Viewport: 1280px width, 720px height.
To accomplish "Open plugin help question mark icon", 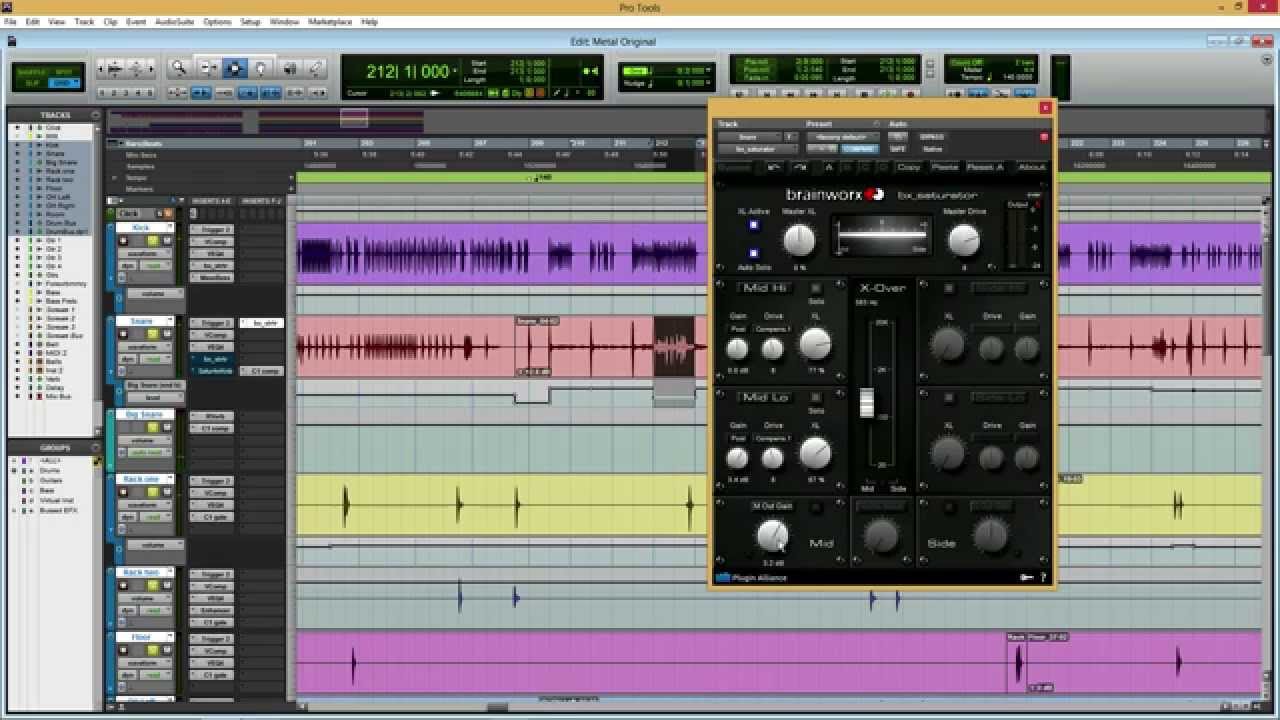I will point(1043,577).
